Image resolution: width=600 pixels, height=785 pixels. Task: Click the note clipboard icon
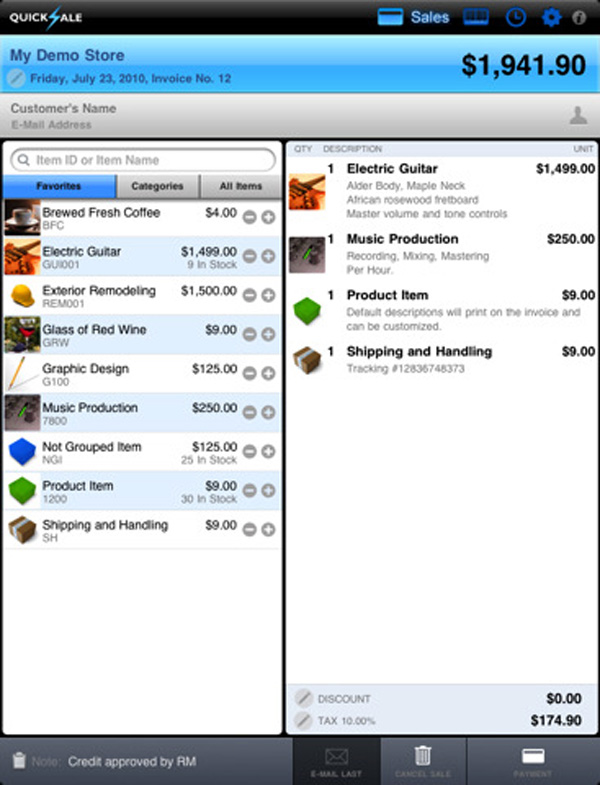19,760
